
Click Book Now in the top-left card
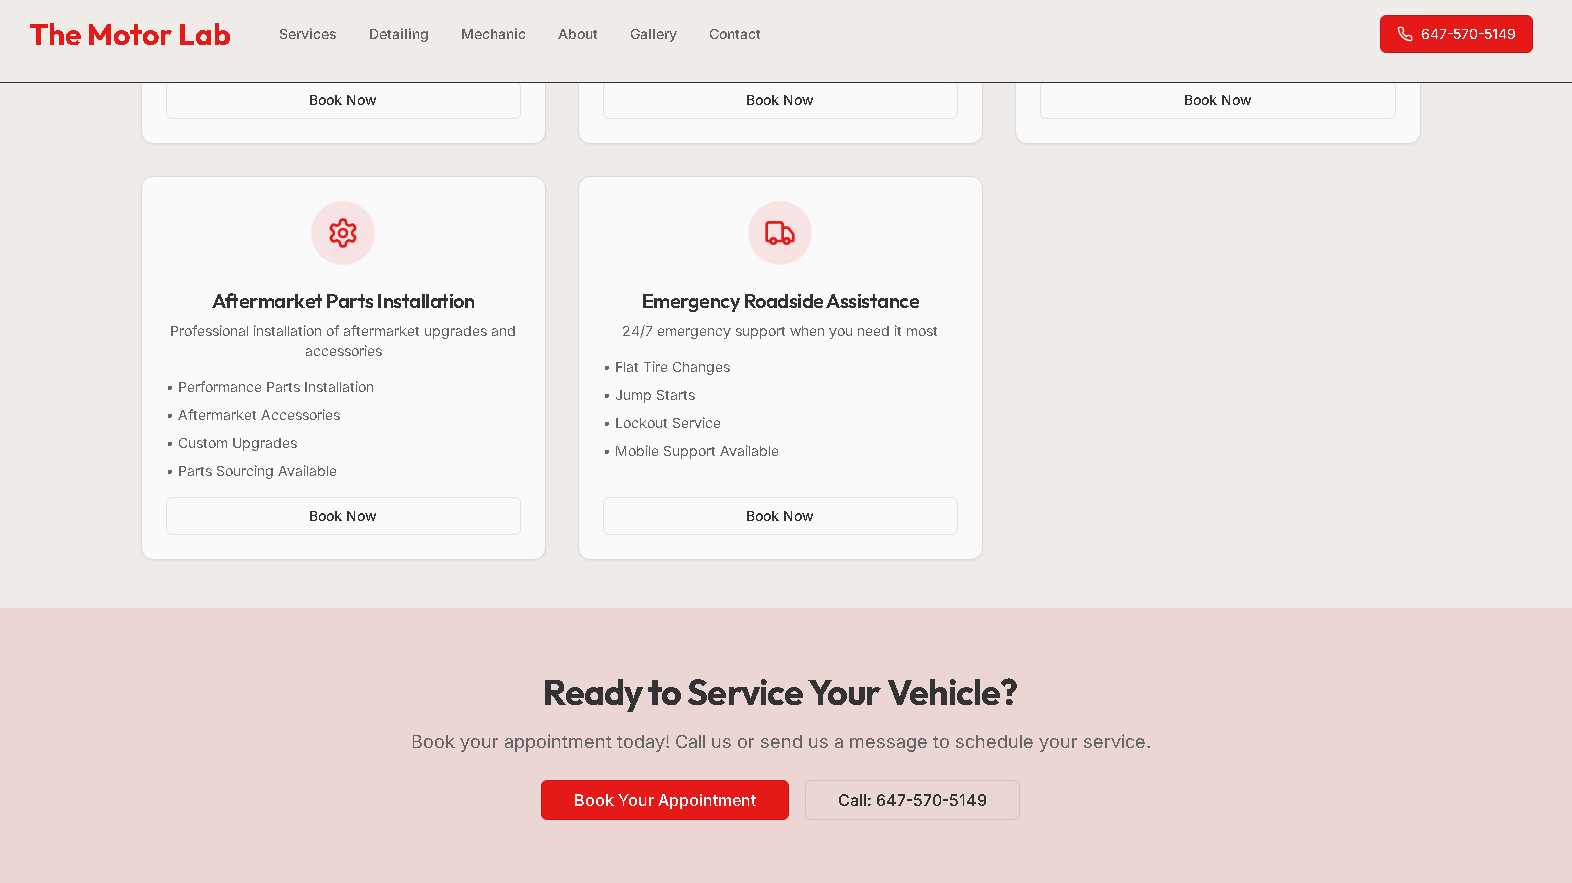(343, 100)
